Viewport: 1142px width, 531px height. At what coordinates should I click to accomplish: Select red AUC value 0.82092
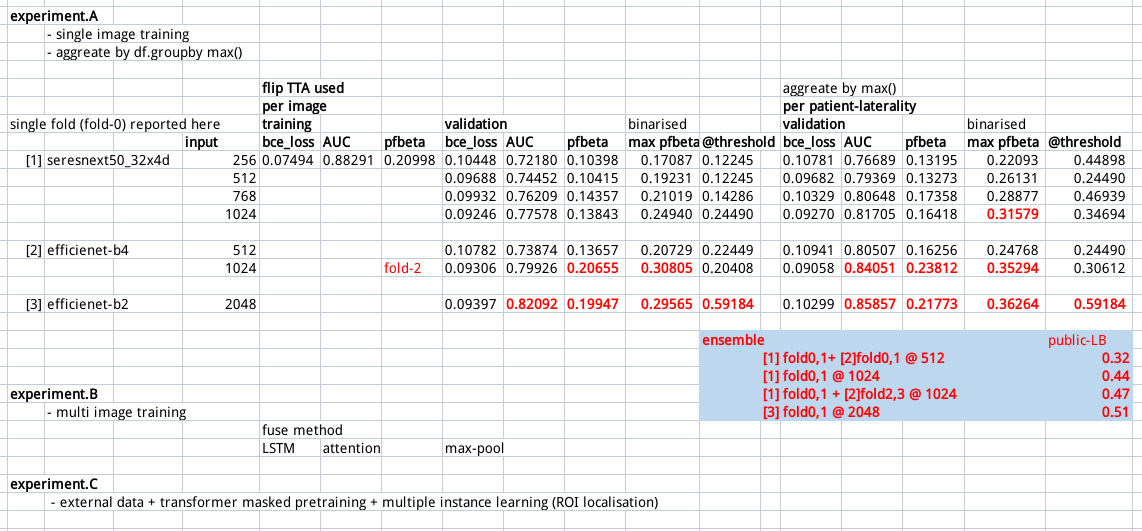pyautogui.click(x=531, y=304)
